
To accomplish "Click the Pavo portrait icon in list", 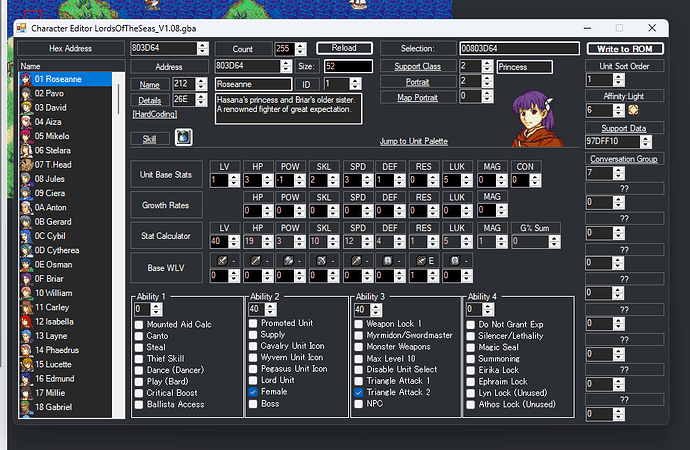I will point(24,92).
